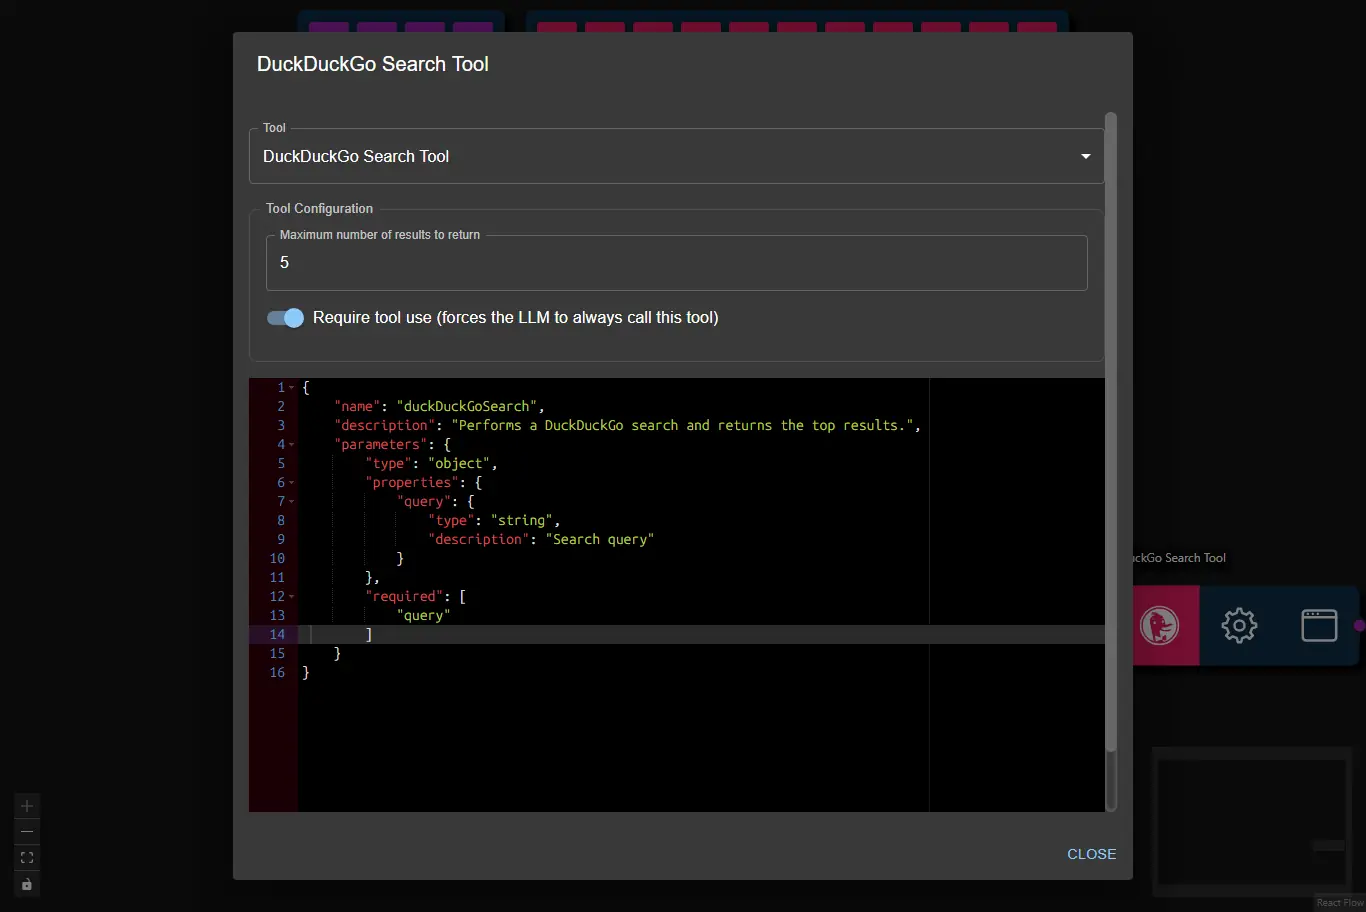Select the browser window icon on the node
Viewport: 1366px width, 912px height.
click(x=1319, y=624)
